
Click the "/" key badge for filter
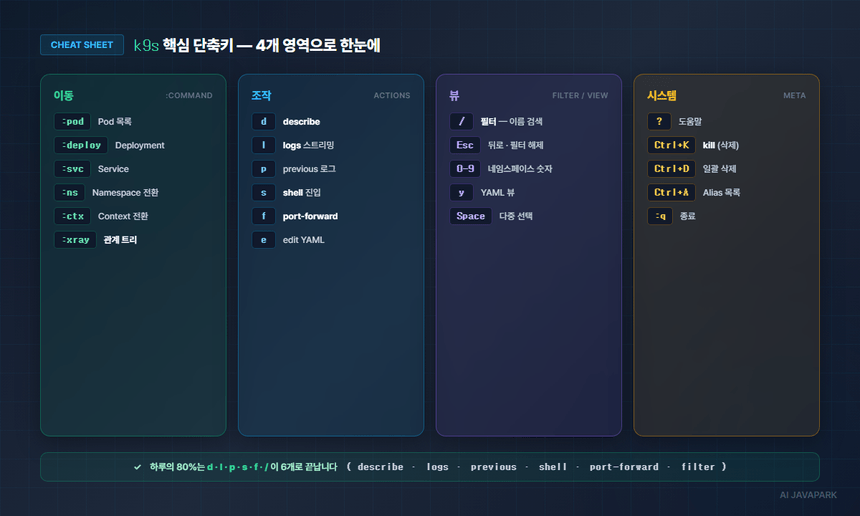pos(461,121)
